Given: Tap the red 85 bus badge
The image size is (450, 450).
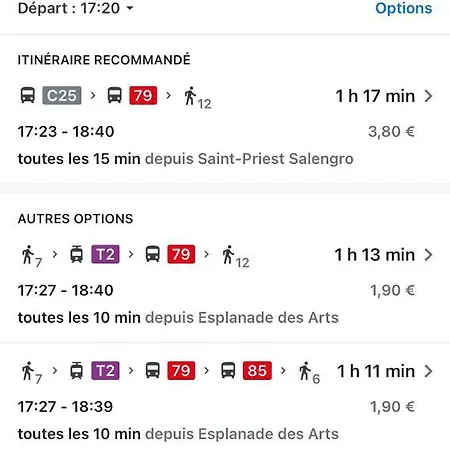Looking at the screenshot, I should click(257, 371).
